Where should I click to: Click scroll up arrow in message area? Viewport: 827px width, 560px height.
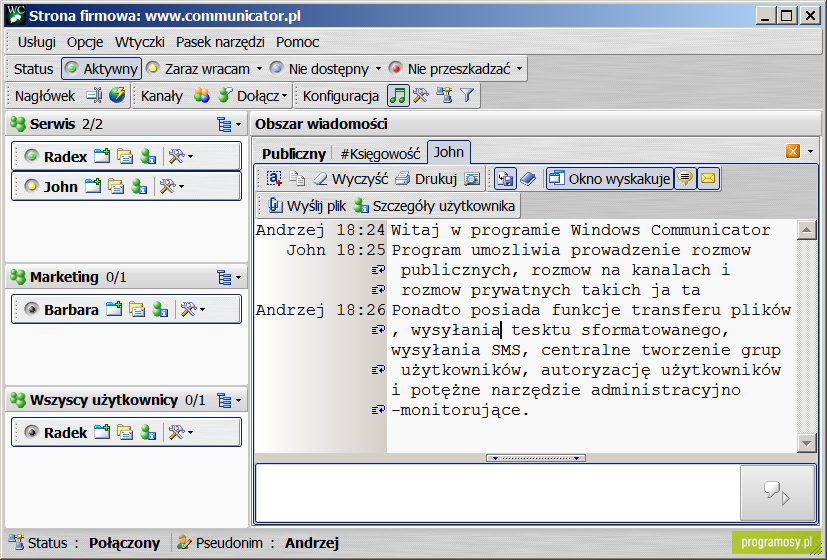(x=806, y=230)
